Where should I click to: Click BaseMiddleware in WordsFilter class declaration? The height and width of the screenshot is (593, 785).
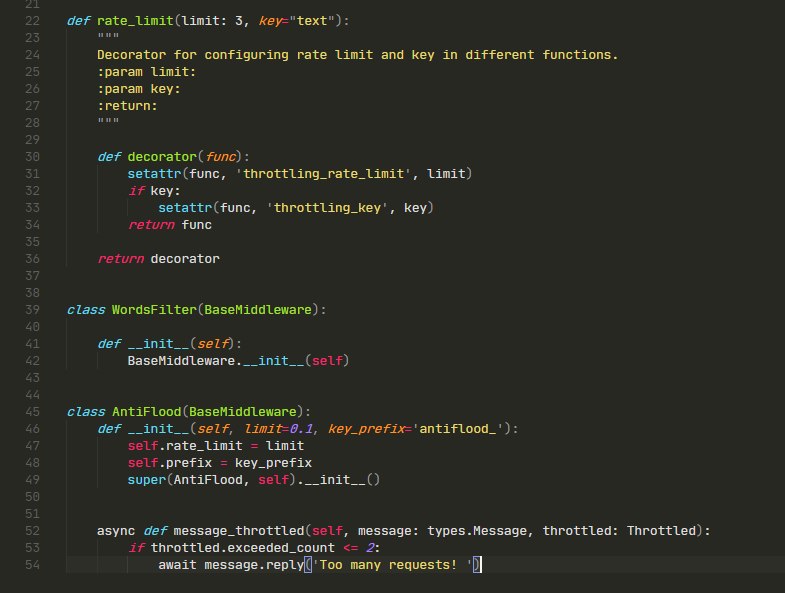click(x=258, y=310)
